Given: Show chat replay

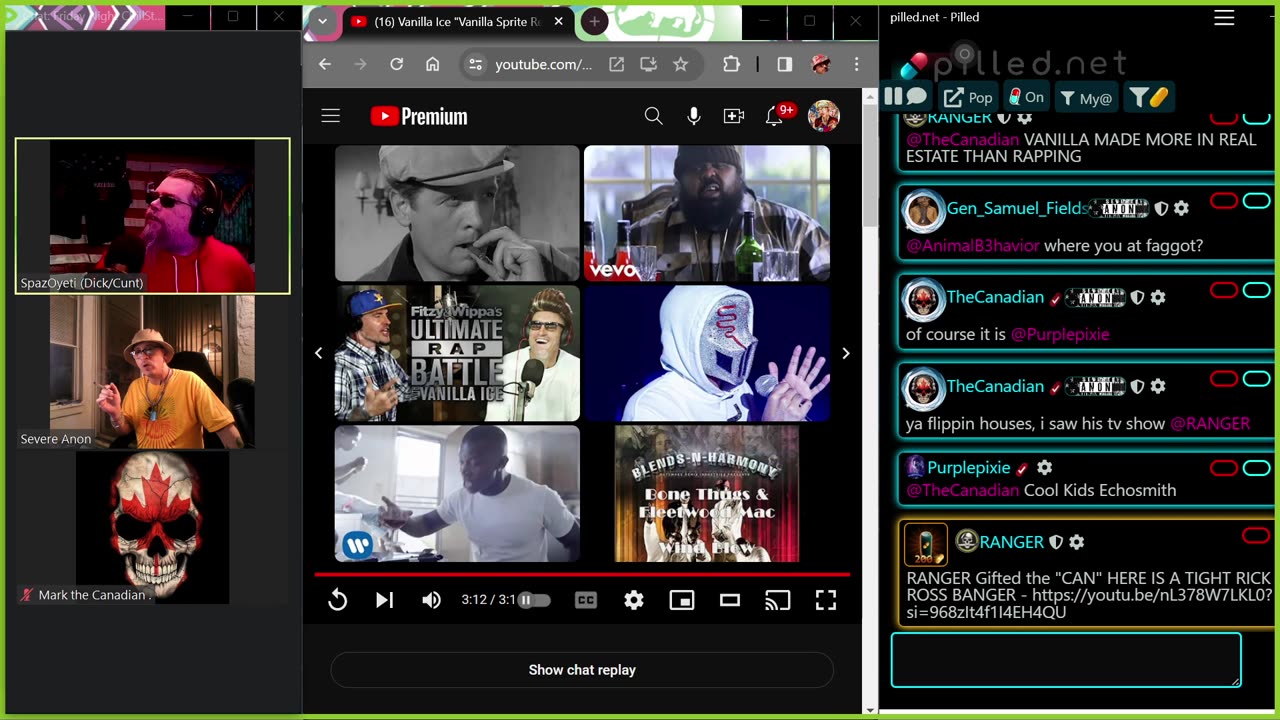Looking at the screenshot, I should 582,670.
